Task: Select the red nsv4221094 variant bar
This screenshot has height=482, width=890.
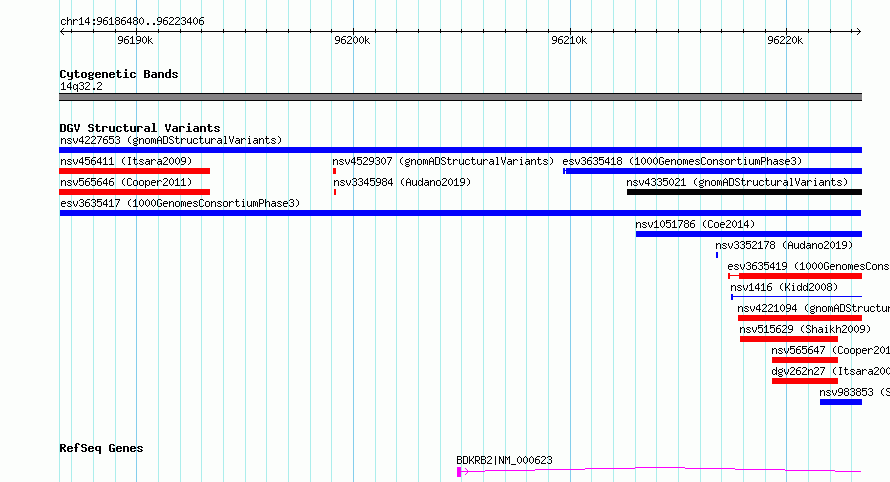Action: click(x=800, y=318)
